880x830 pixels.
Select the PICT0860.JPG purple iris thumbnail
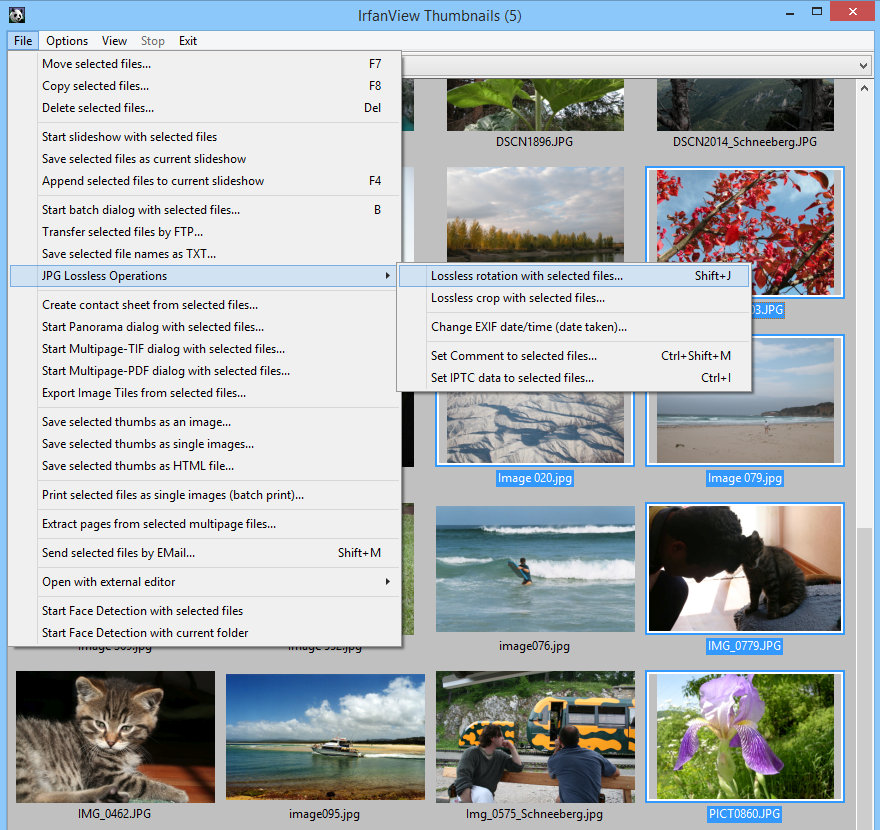pyautogui.click(x=744, y=736)
